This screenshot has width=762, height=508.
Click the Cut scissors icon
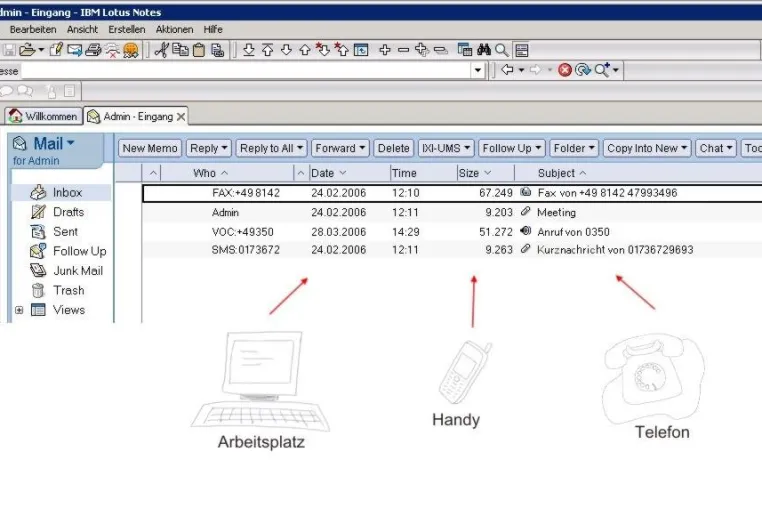pos(161,50)
